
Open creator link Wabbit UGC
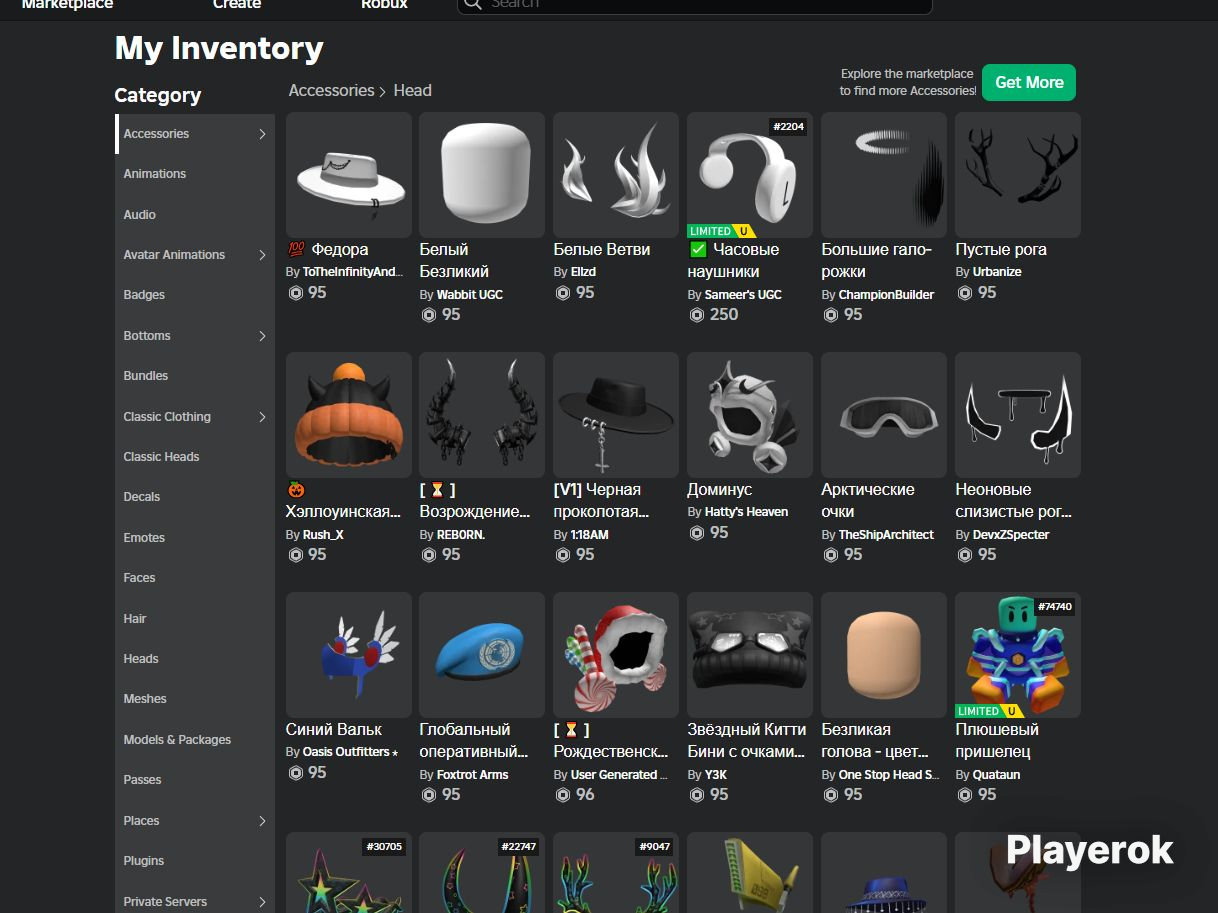point(469,295)
